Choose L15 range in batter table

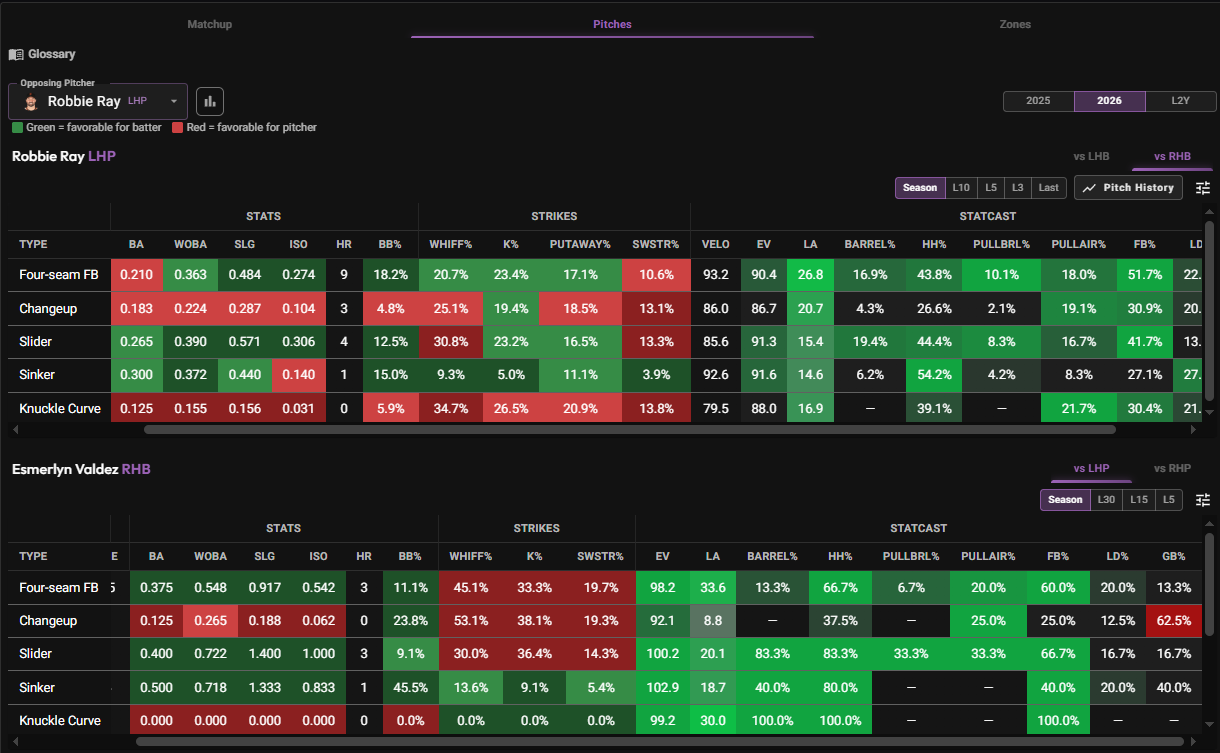click(1139, 499)
